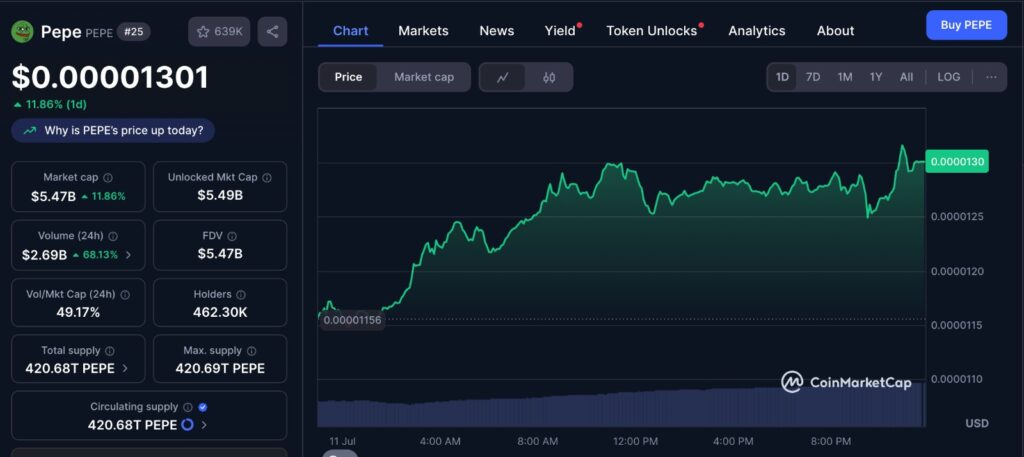Click Vol/Mkt Cap (24h) info icon

pos(125,294)
